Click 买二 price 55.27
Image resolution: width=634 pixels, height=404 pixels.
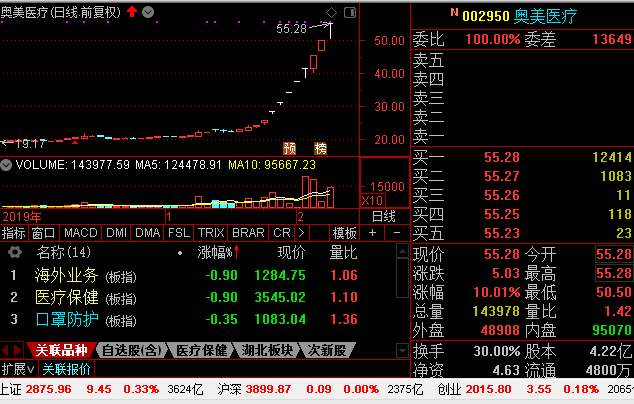pyautogui.click(x=502, y=176)
